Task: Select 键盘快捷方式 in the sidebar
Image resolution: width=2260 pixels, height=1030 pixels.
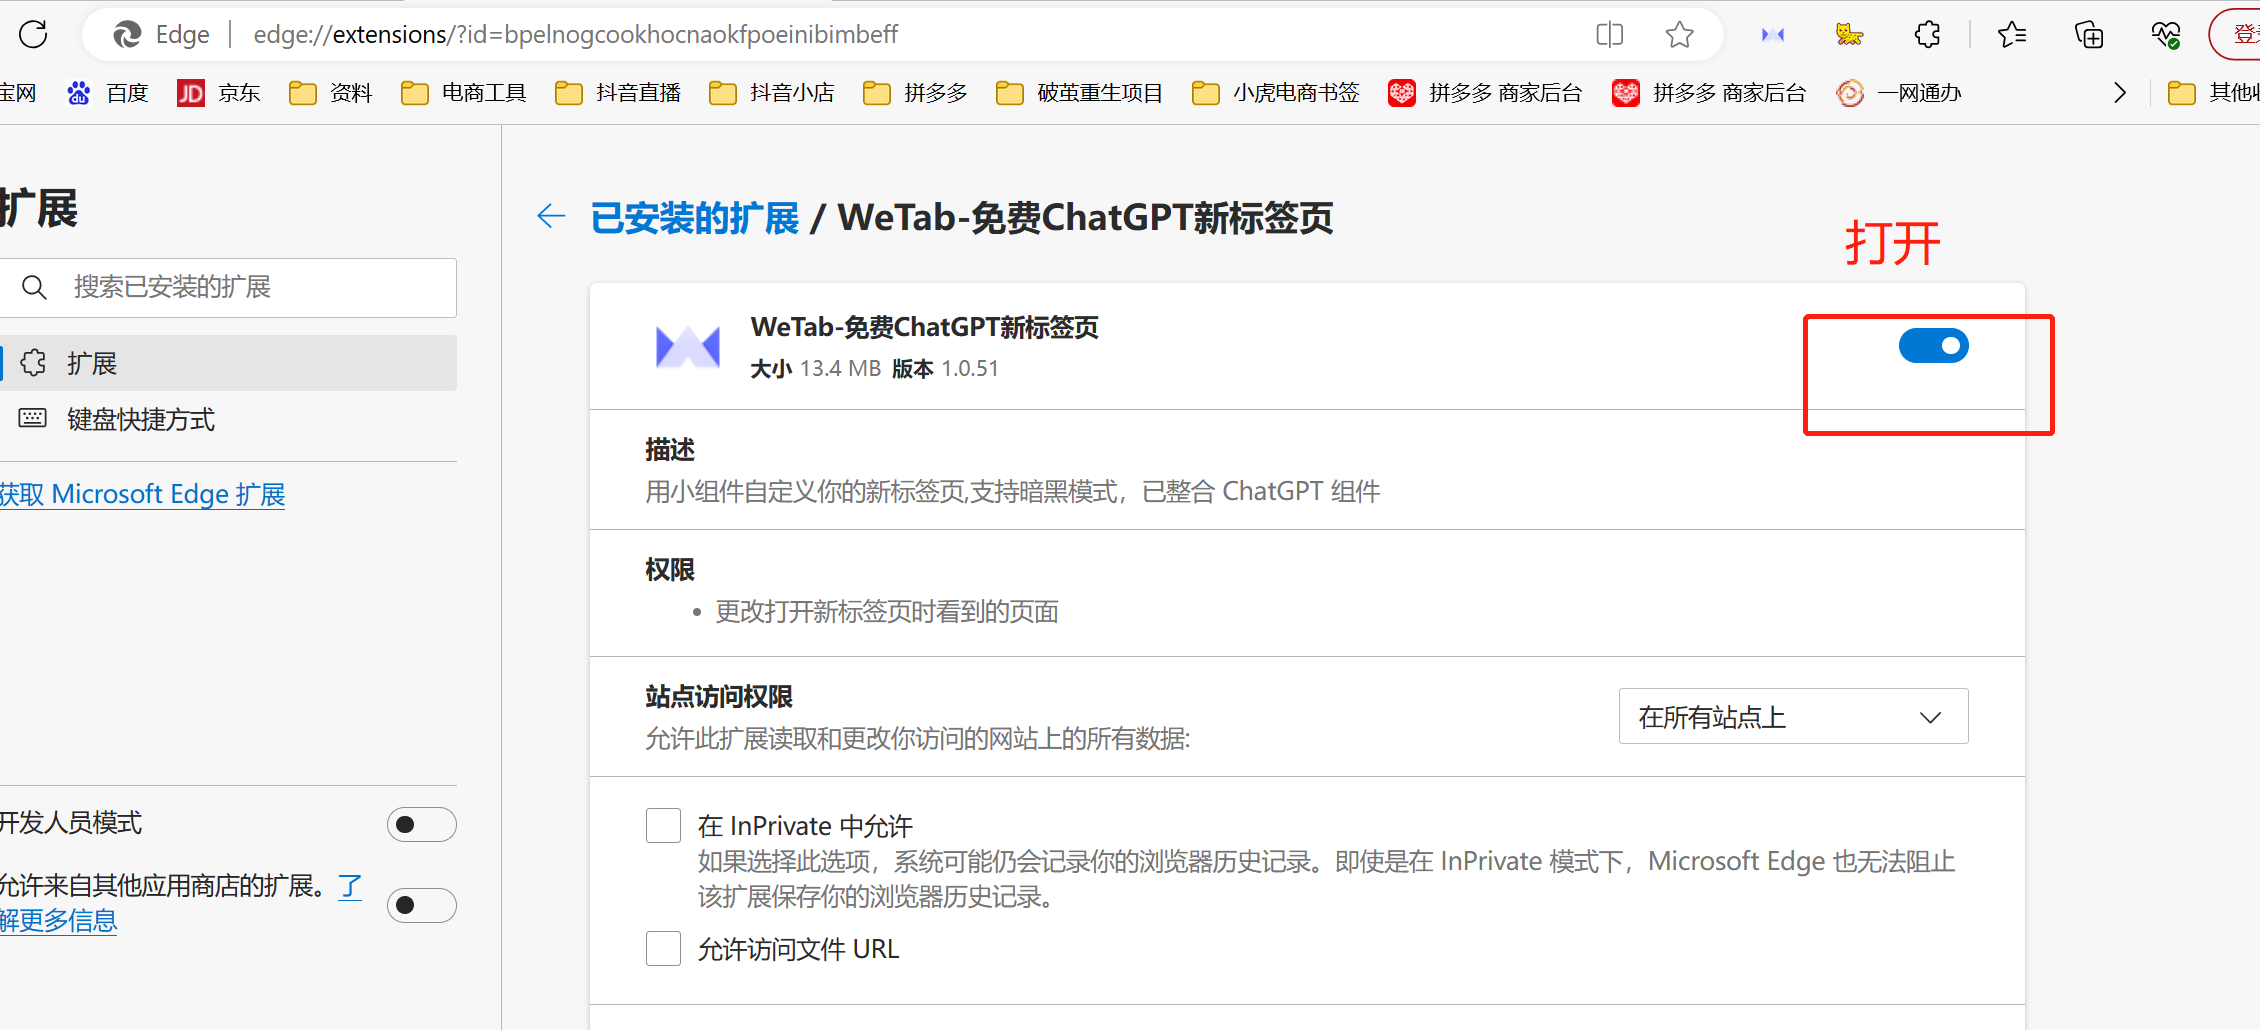Action: click(x=228, y=419)
